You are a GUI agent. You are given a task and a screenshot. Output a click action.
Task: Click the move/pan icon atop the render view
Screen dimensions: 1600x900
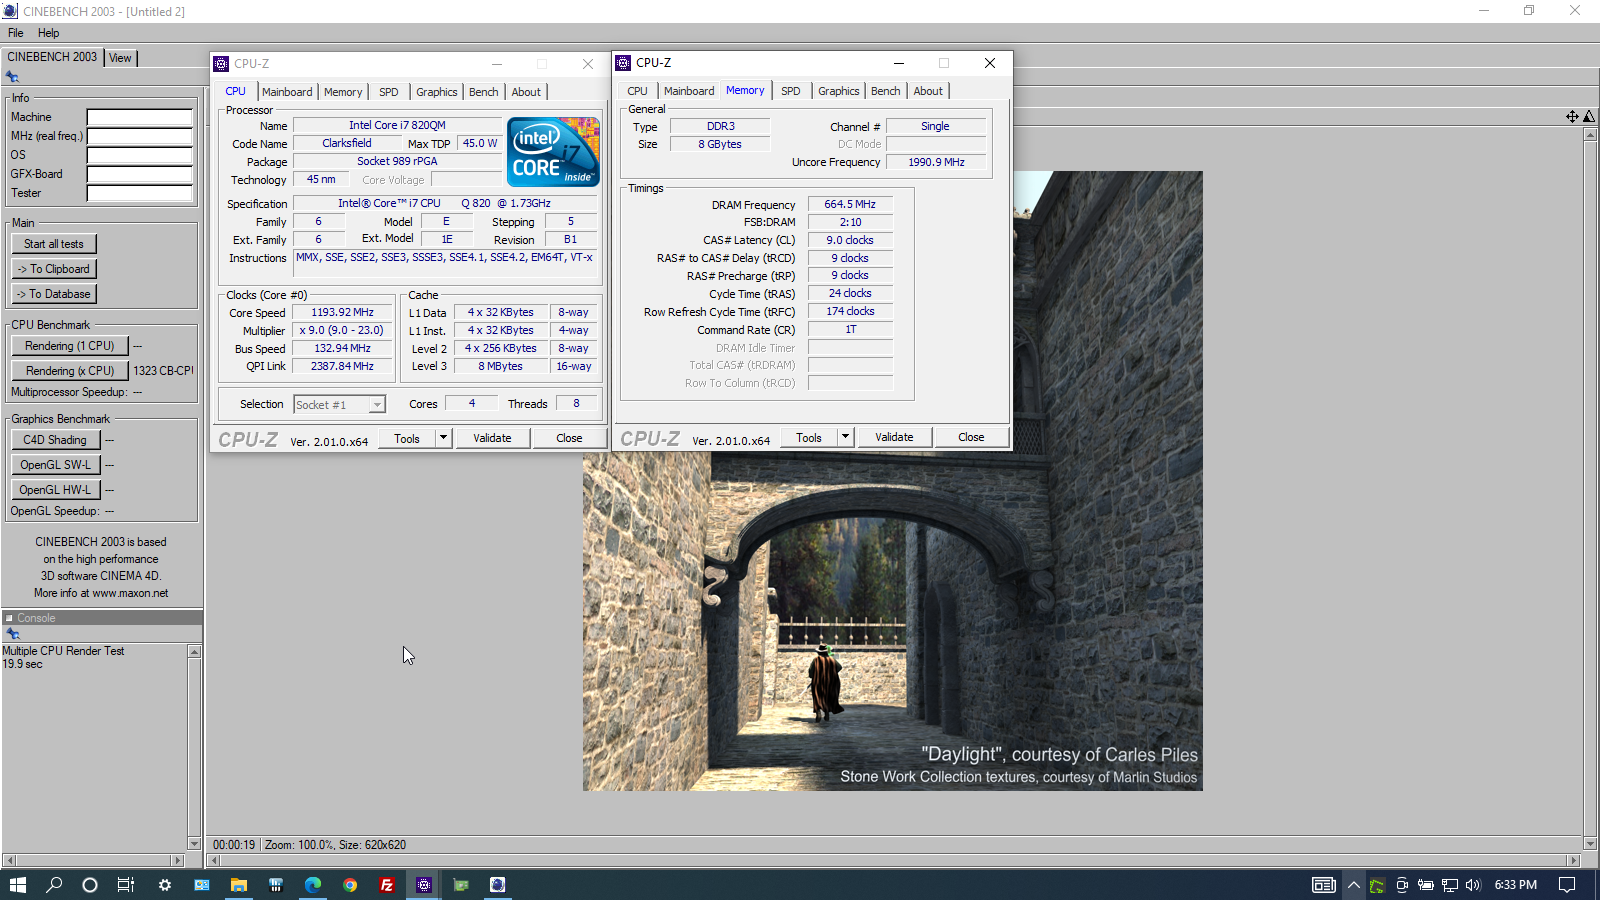point(1572,117)
